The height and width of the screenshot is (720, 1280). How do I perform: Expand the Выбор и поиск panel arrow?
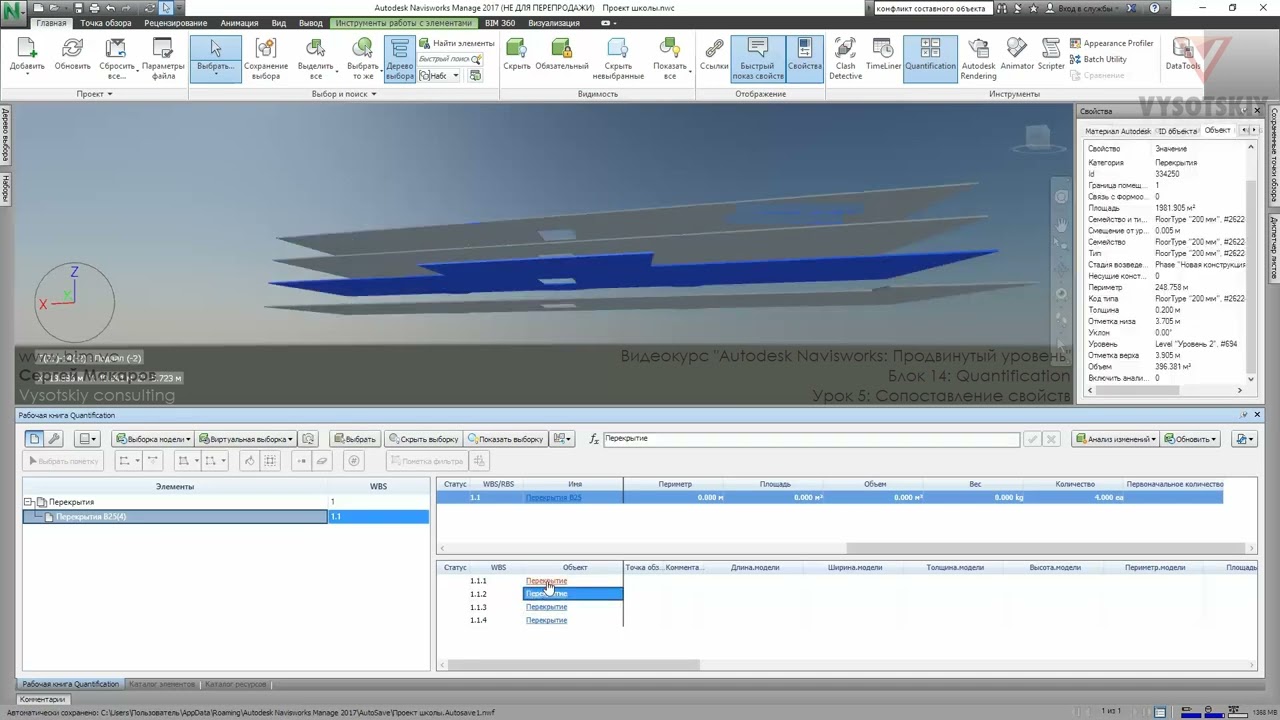(373, 94)
